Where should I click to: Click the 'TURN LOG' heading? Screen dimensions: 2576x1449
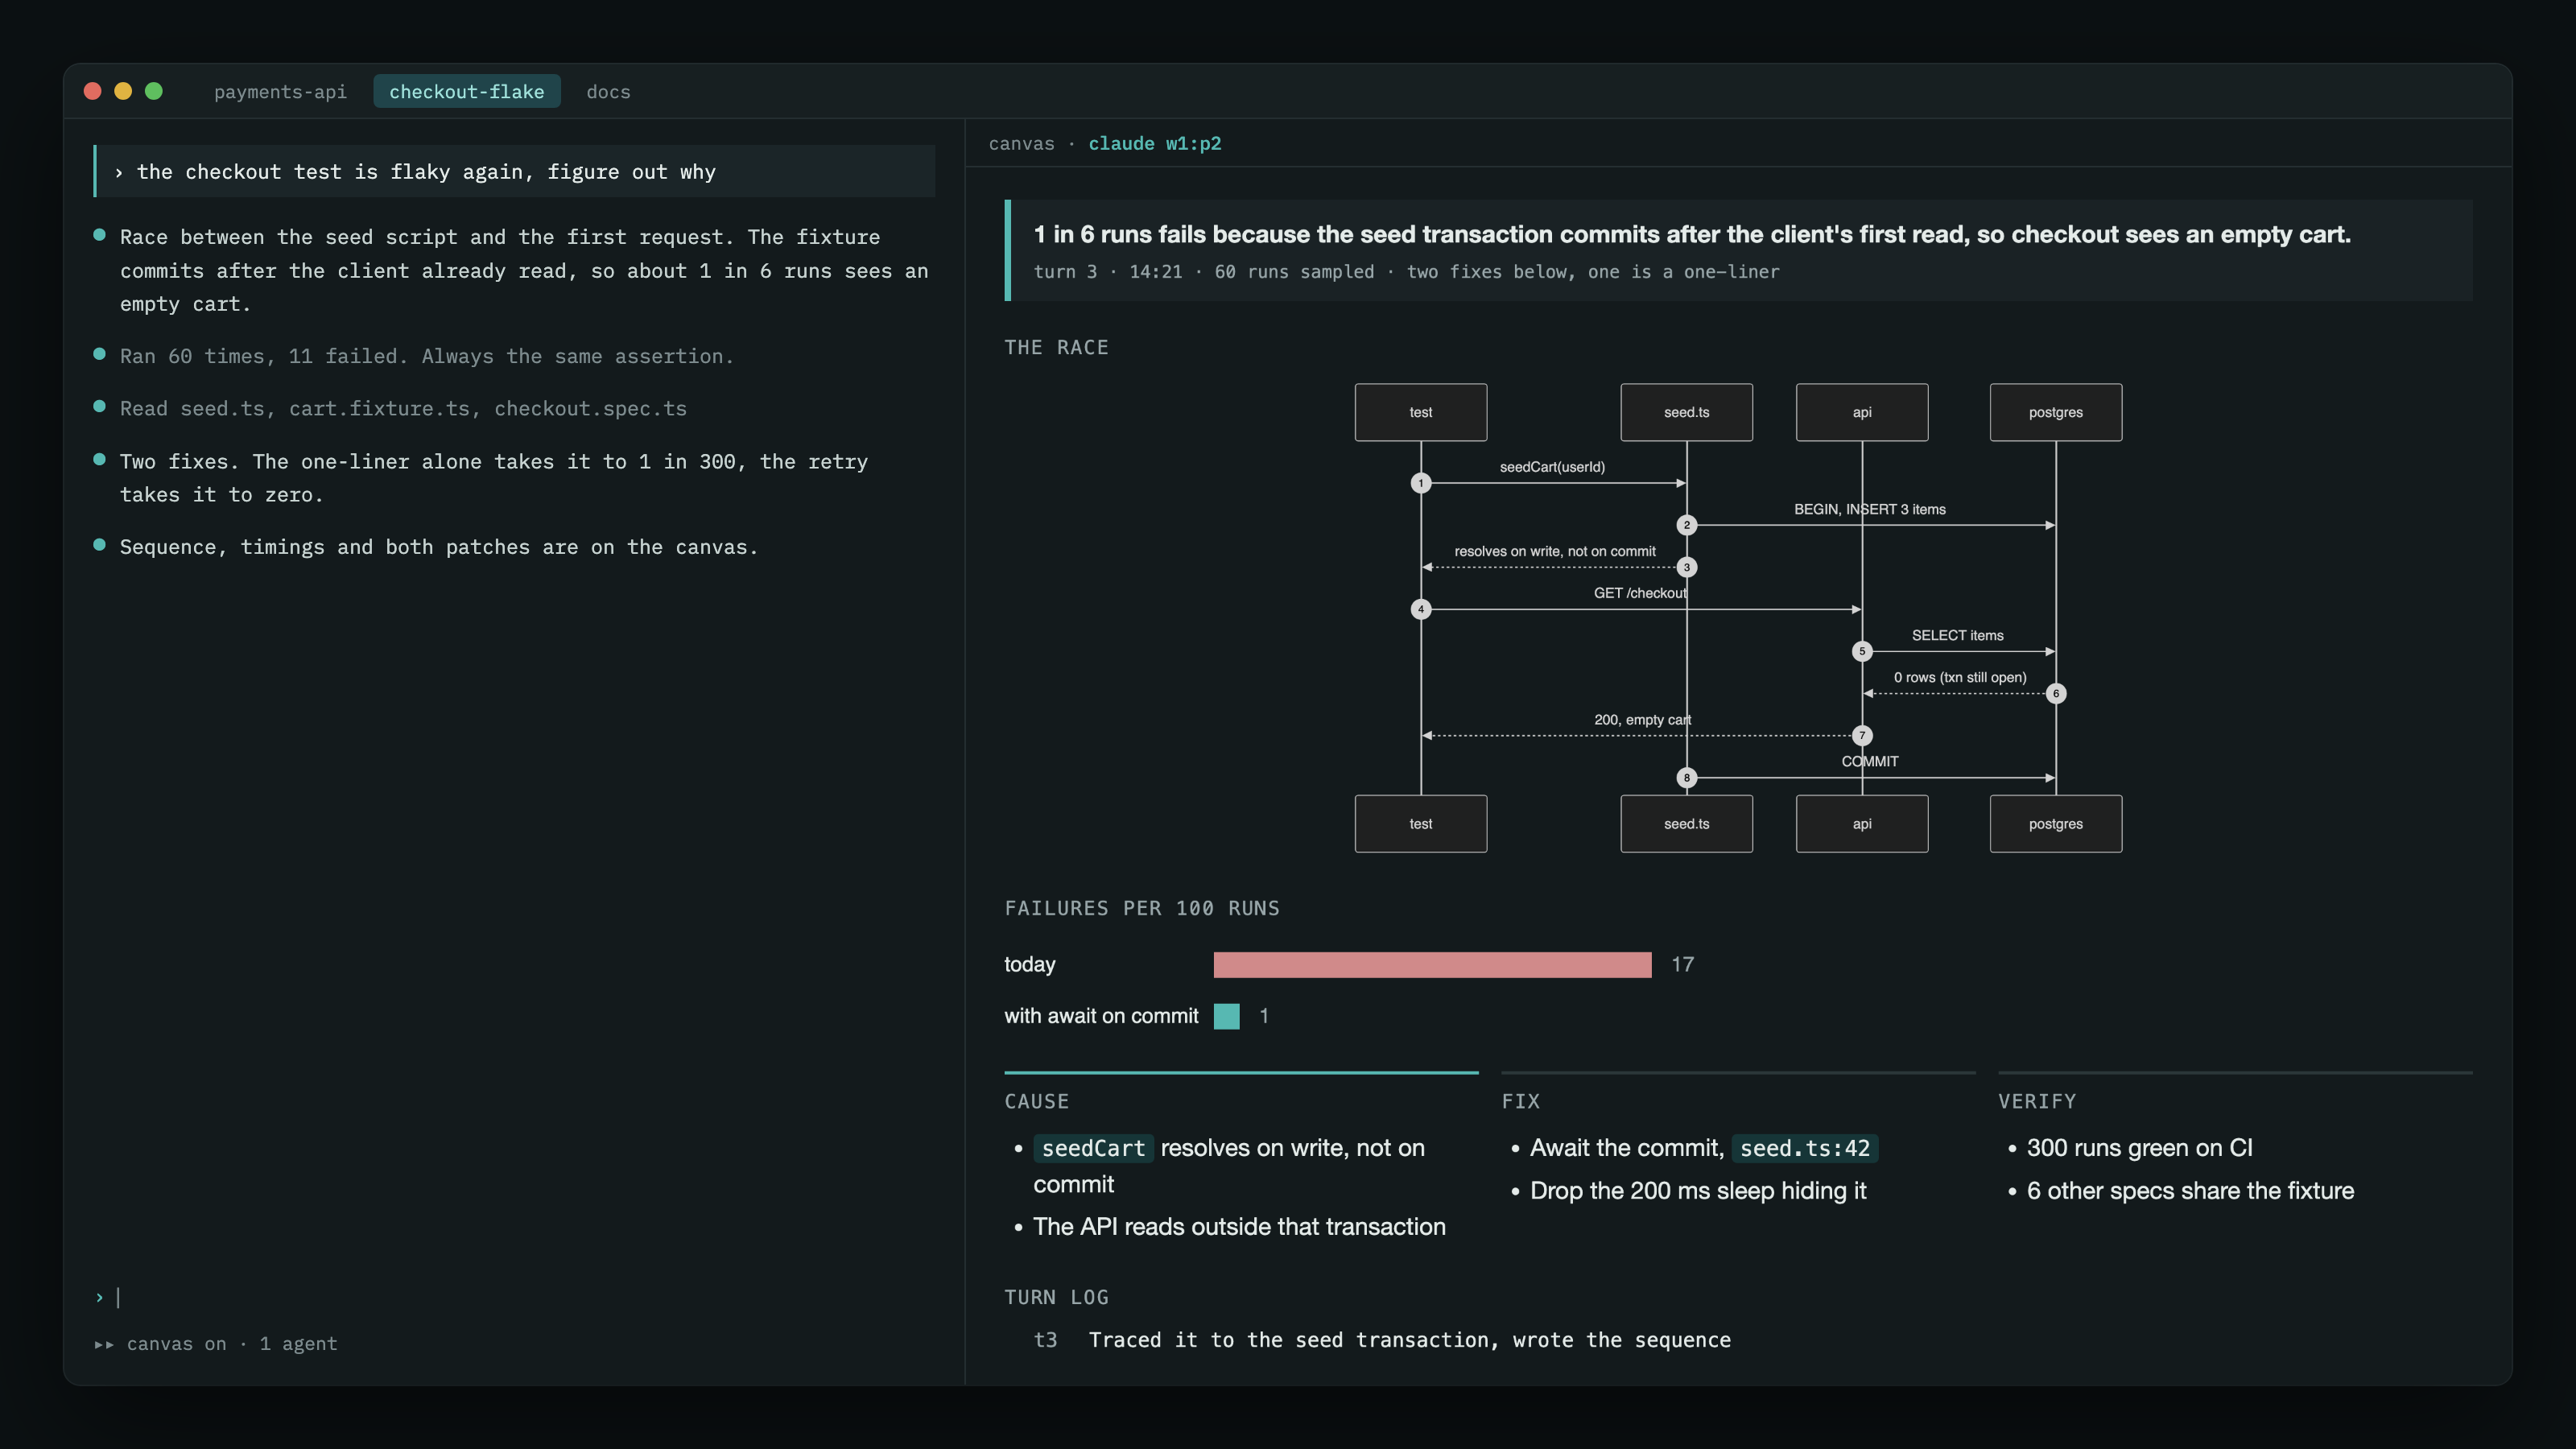coord(1056,1297)
